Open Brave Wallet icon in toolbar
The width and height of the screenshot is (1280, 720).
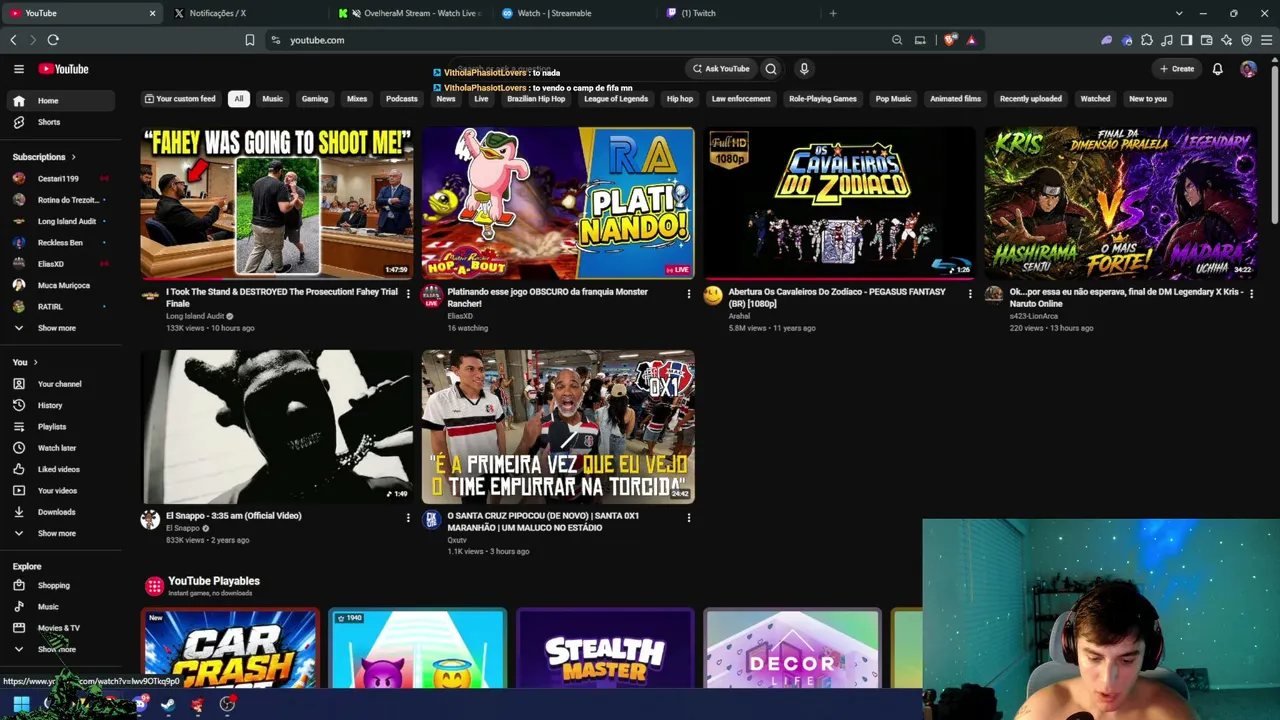[1206, 40]
